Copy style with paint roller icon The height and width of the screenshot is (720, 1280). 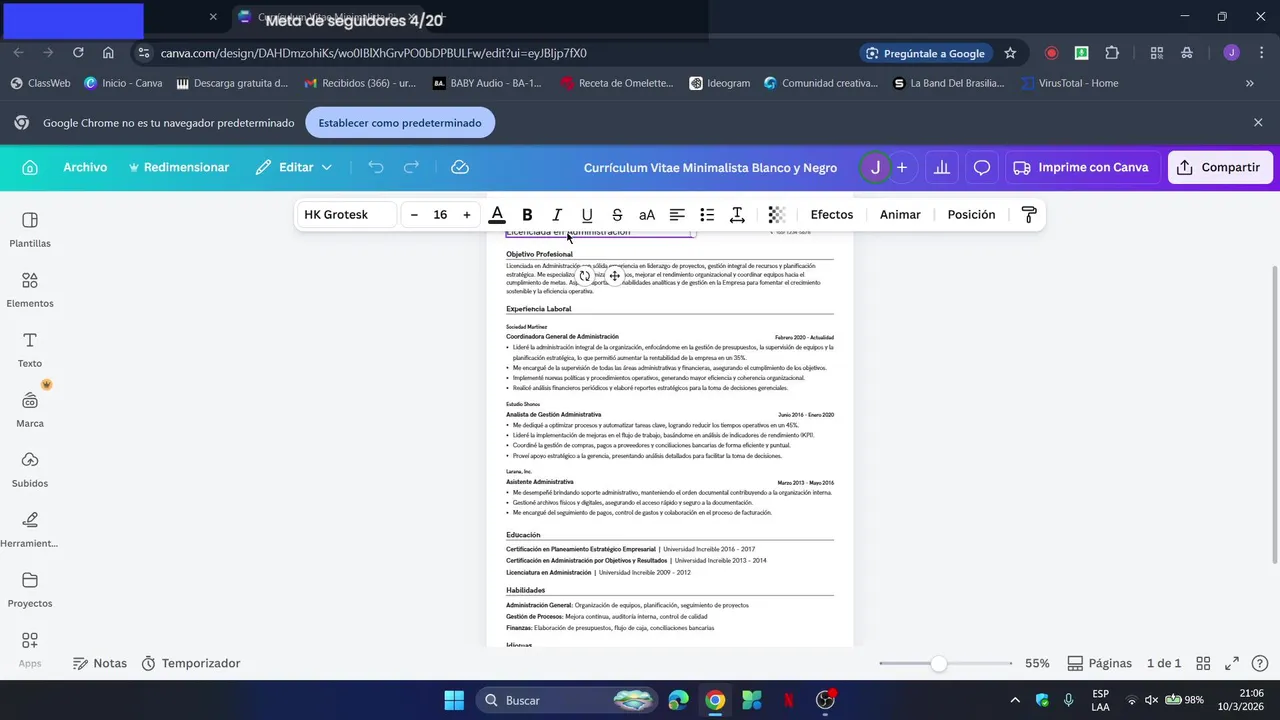(1029, 215)
